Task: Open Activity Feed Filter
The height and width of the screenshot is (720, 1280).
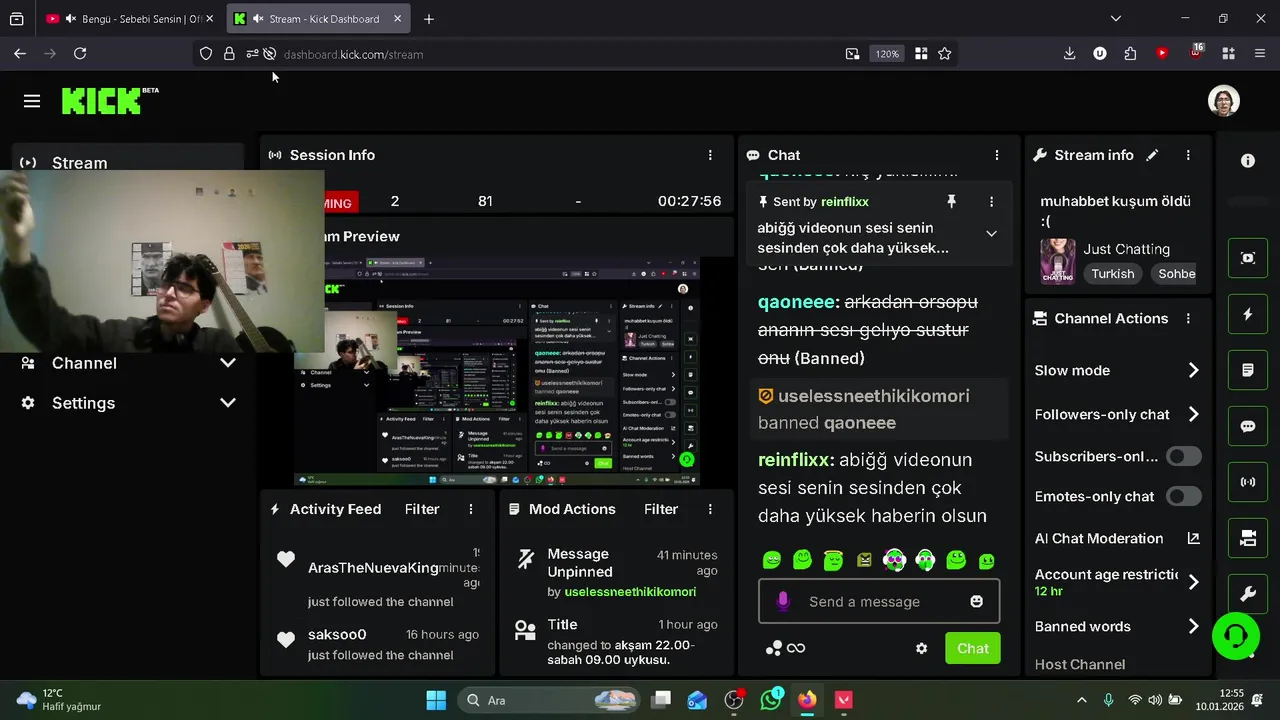Action: [x=422, y=509]
